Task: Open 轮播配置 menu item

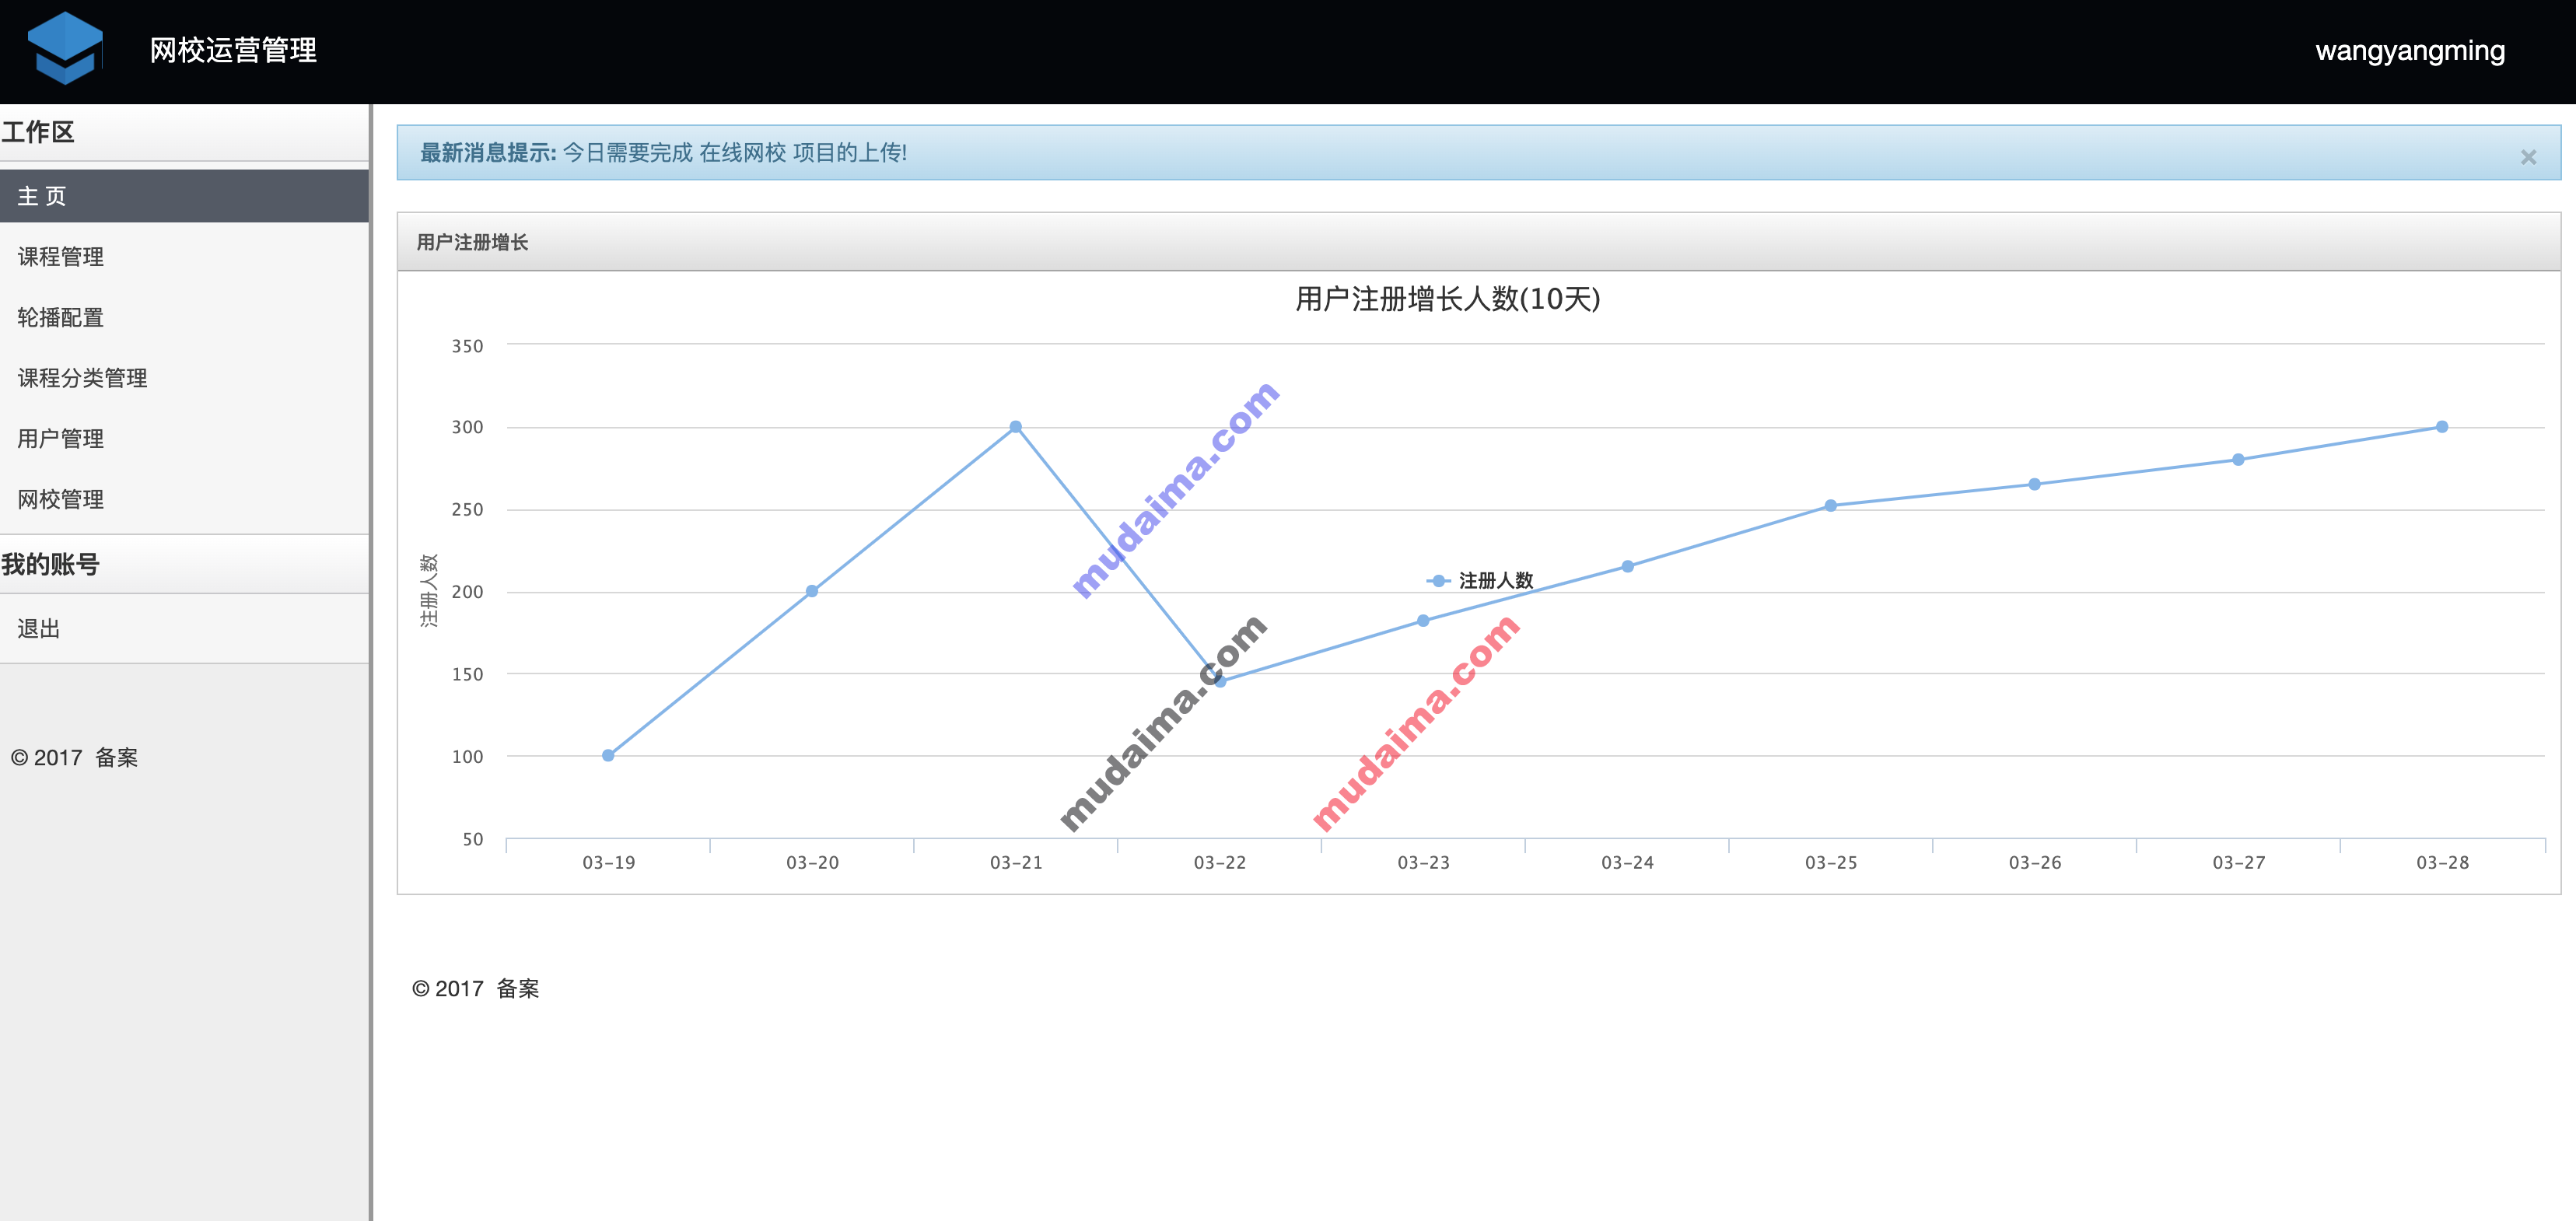Action: coord(184,317)
